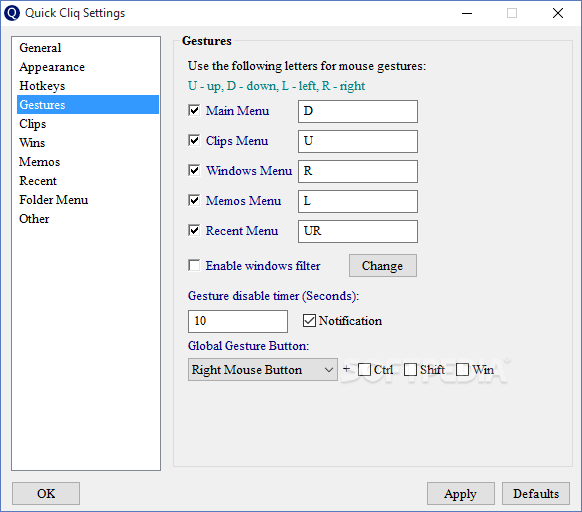Restore settings with the Defaults button
The width and height of the screenshot is (582, 512).
click(536, 493)
